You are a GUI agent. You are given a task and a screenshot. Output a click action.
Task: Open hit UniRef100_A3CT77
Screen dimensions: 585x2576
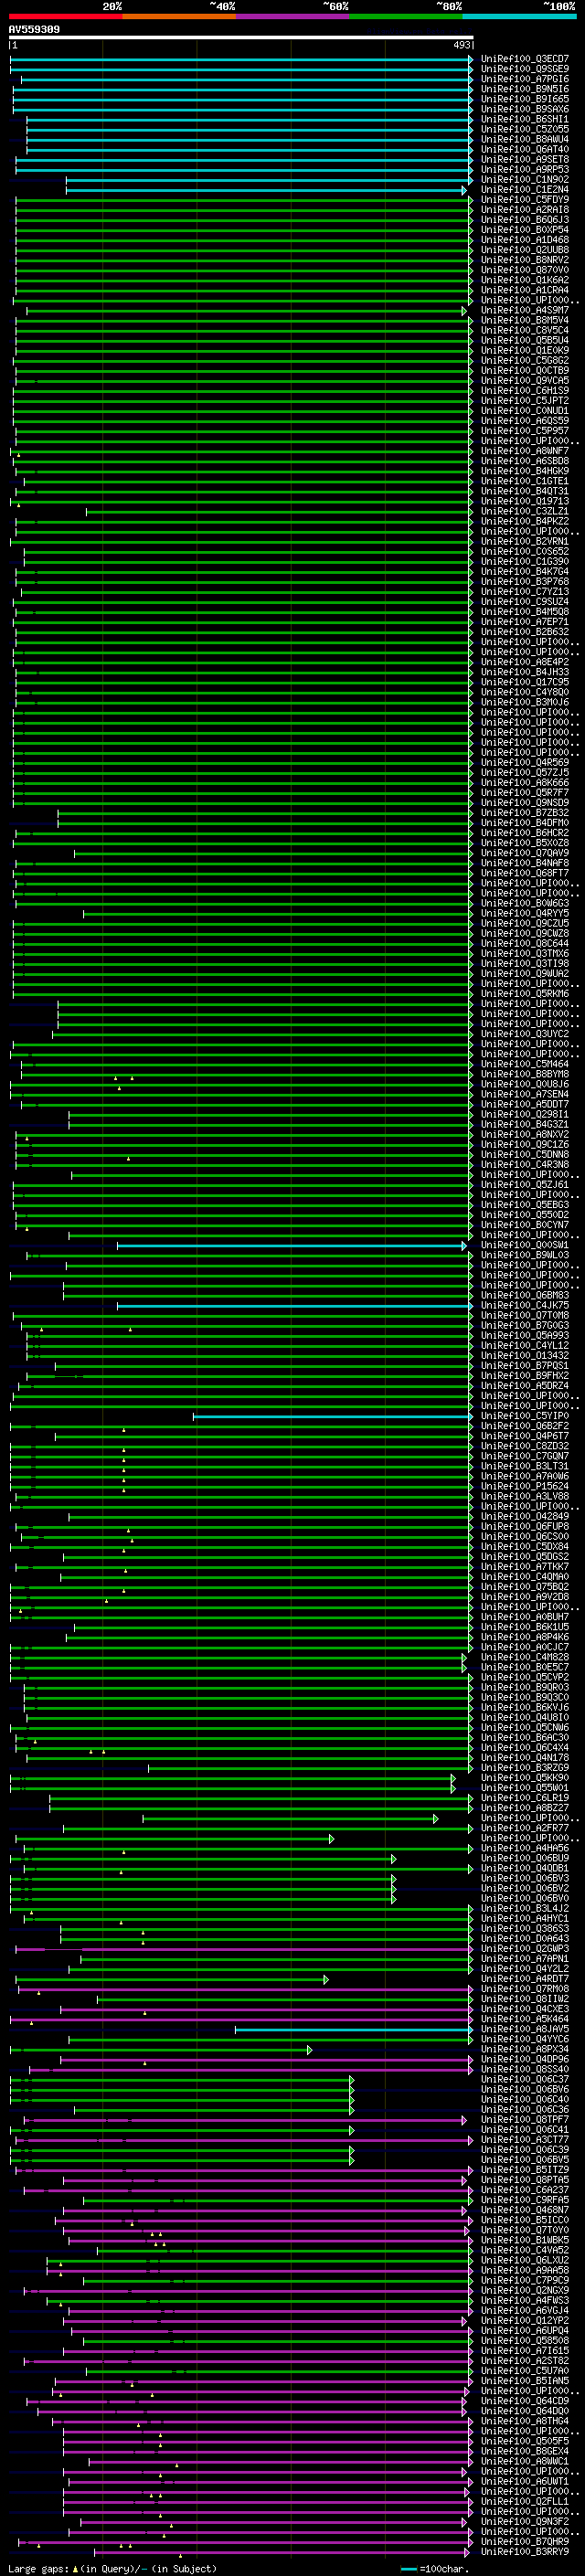pos(524,2141)
